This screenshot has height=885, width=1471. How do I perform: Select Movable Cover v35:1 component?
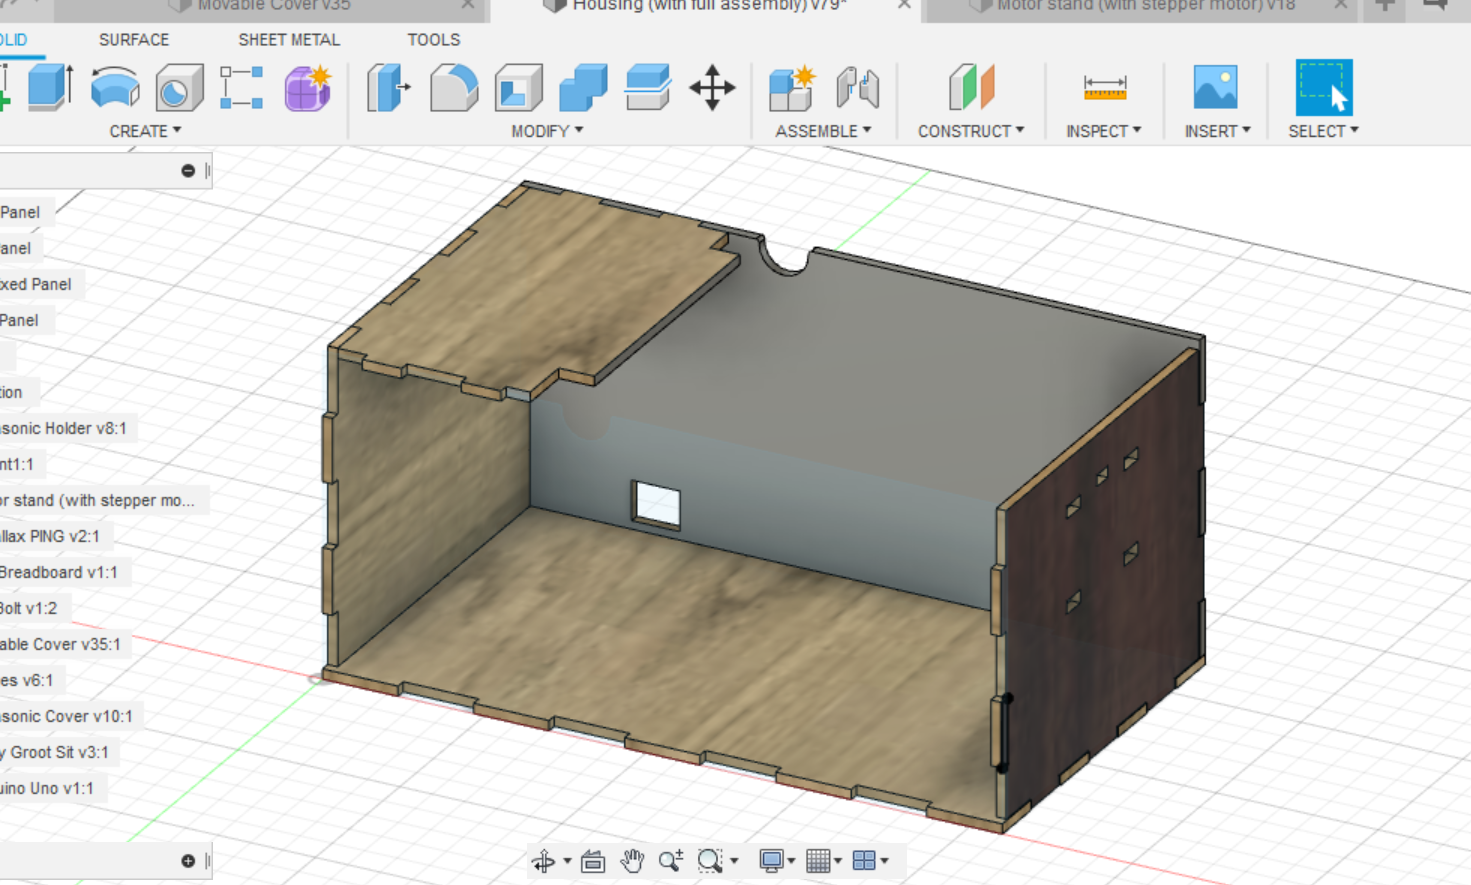60,644
